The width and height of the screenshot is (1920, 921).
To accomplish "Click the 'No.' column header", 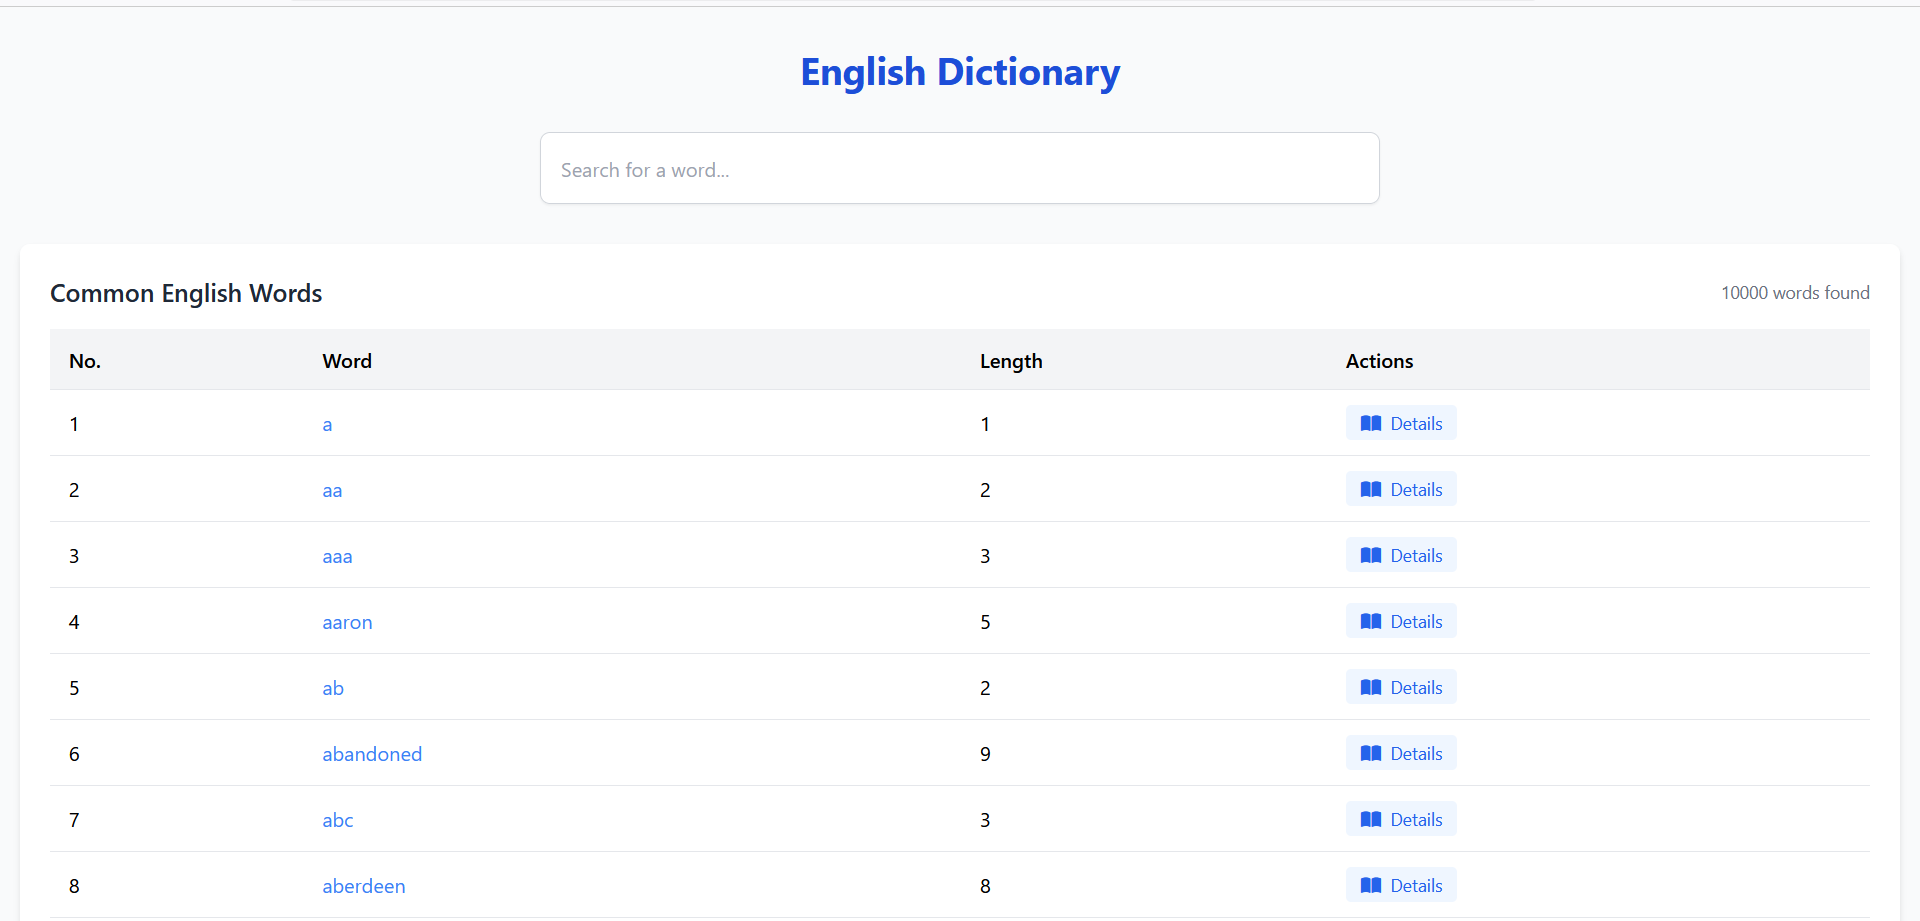I will pos(85,361).
